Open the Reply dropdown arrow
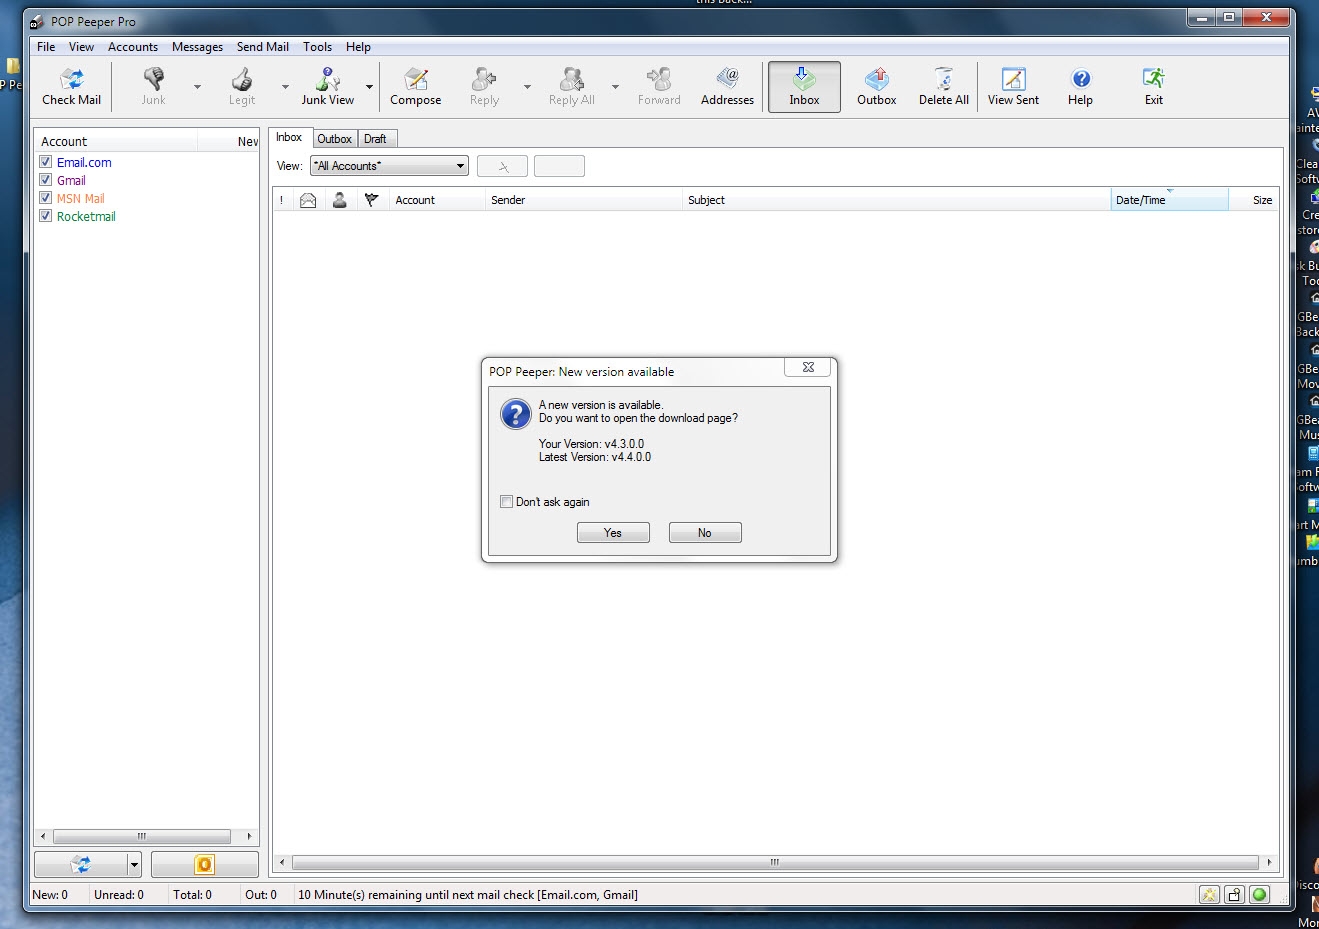Viewport: 1319px width, 929px height. point(527,87)
